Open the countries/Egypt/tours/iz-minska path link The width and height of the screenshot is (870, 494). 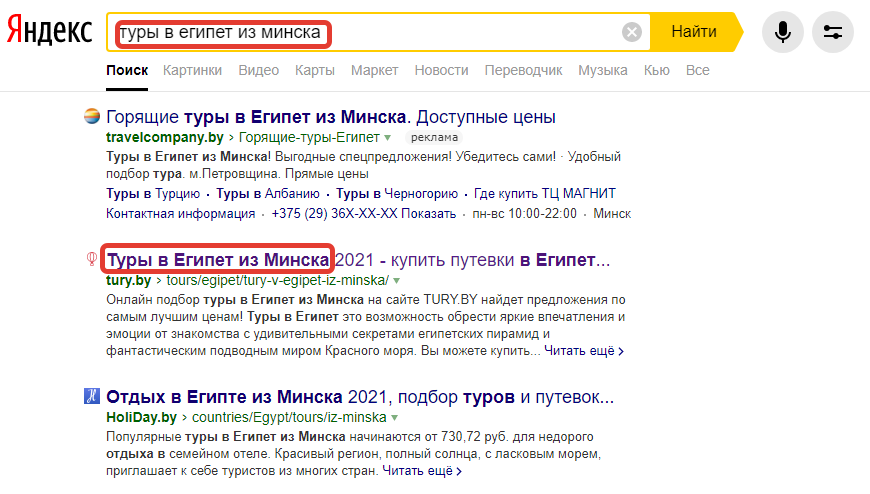289,417
